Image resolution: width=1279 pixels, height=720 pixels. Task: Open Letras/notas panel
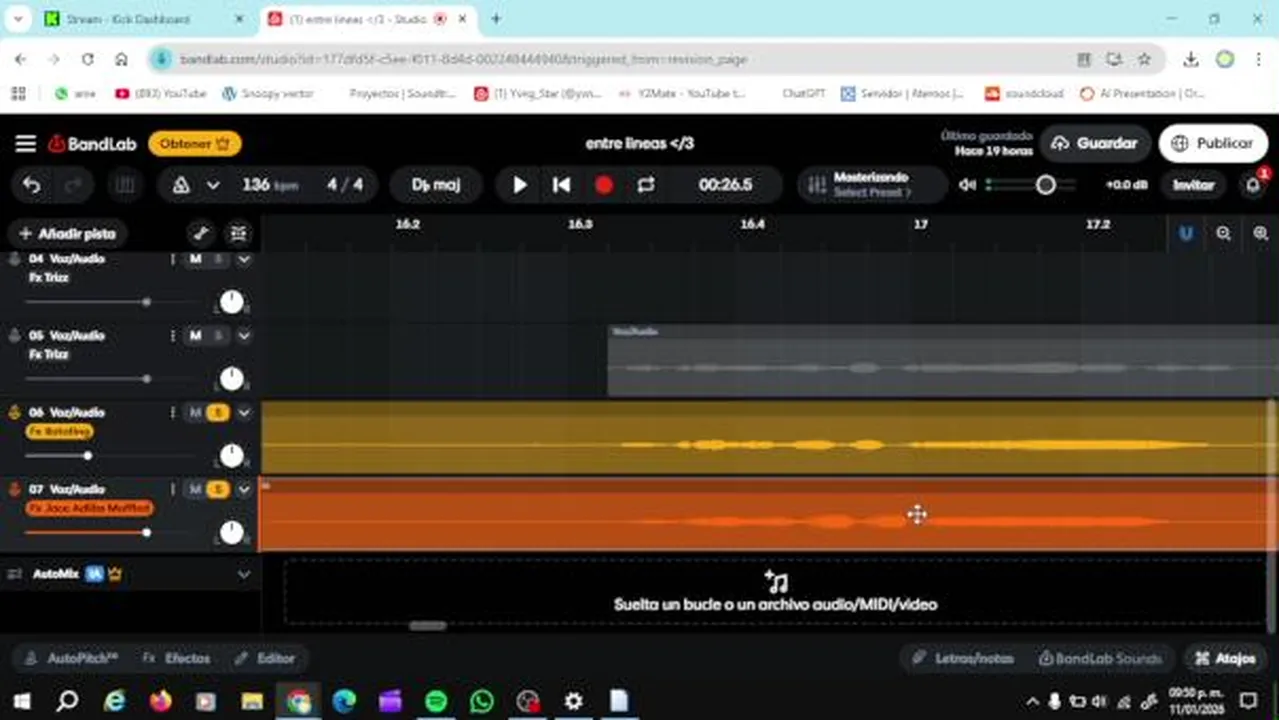coord(963,658)
